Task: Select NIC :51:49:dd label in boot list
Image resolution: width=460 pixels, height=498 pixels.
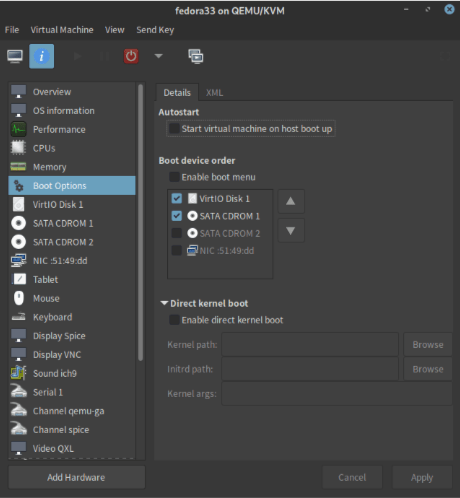Action: point(227,251)
